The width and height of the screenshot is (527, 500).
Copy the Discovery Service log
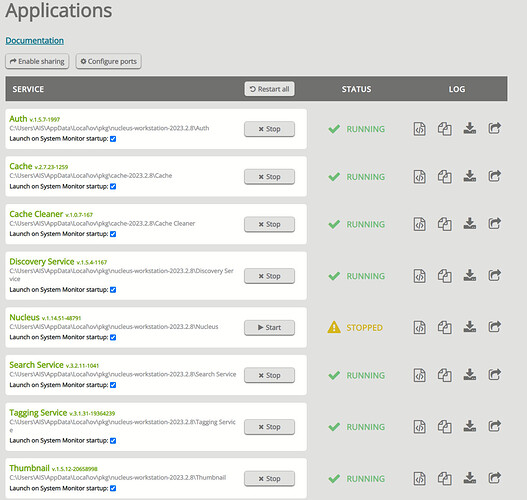(444, 276)
